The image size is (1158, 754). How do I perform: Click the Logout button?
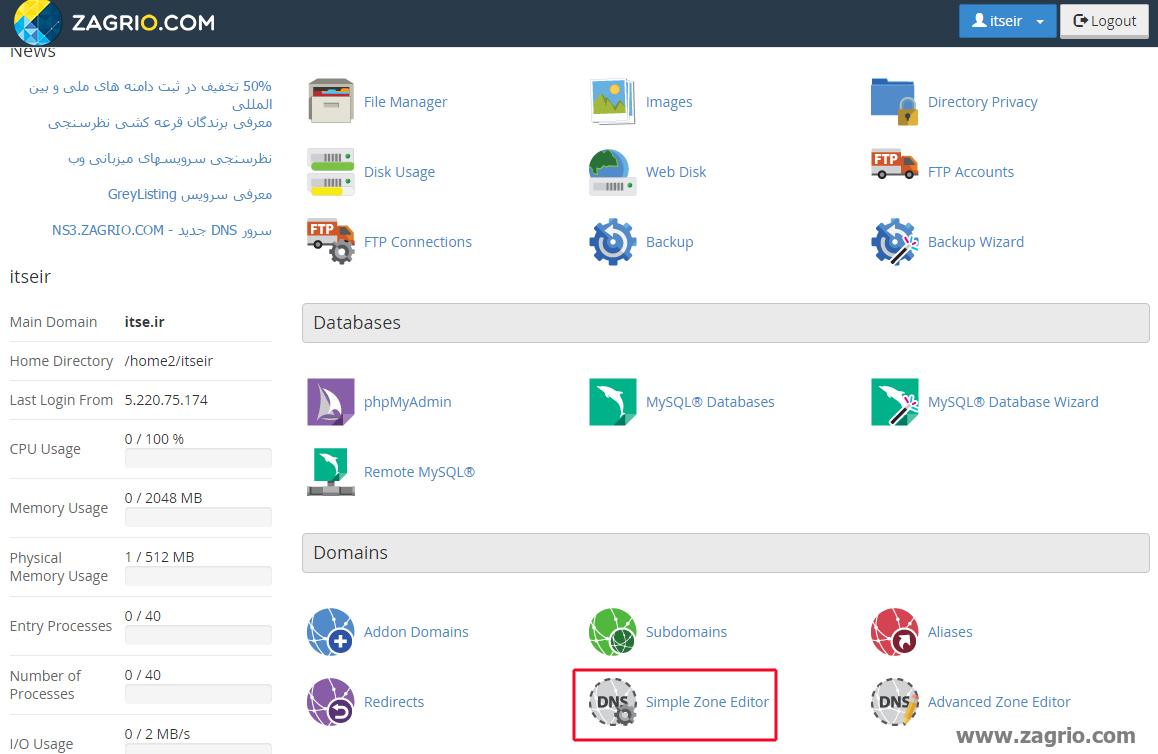point(1104,21)
